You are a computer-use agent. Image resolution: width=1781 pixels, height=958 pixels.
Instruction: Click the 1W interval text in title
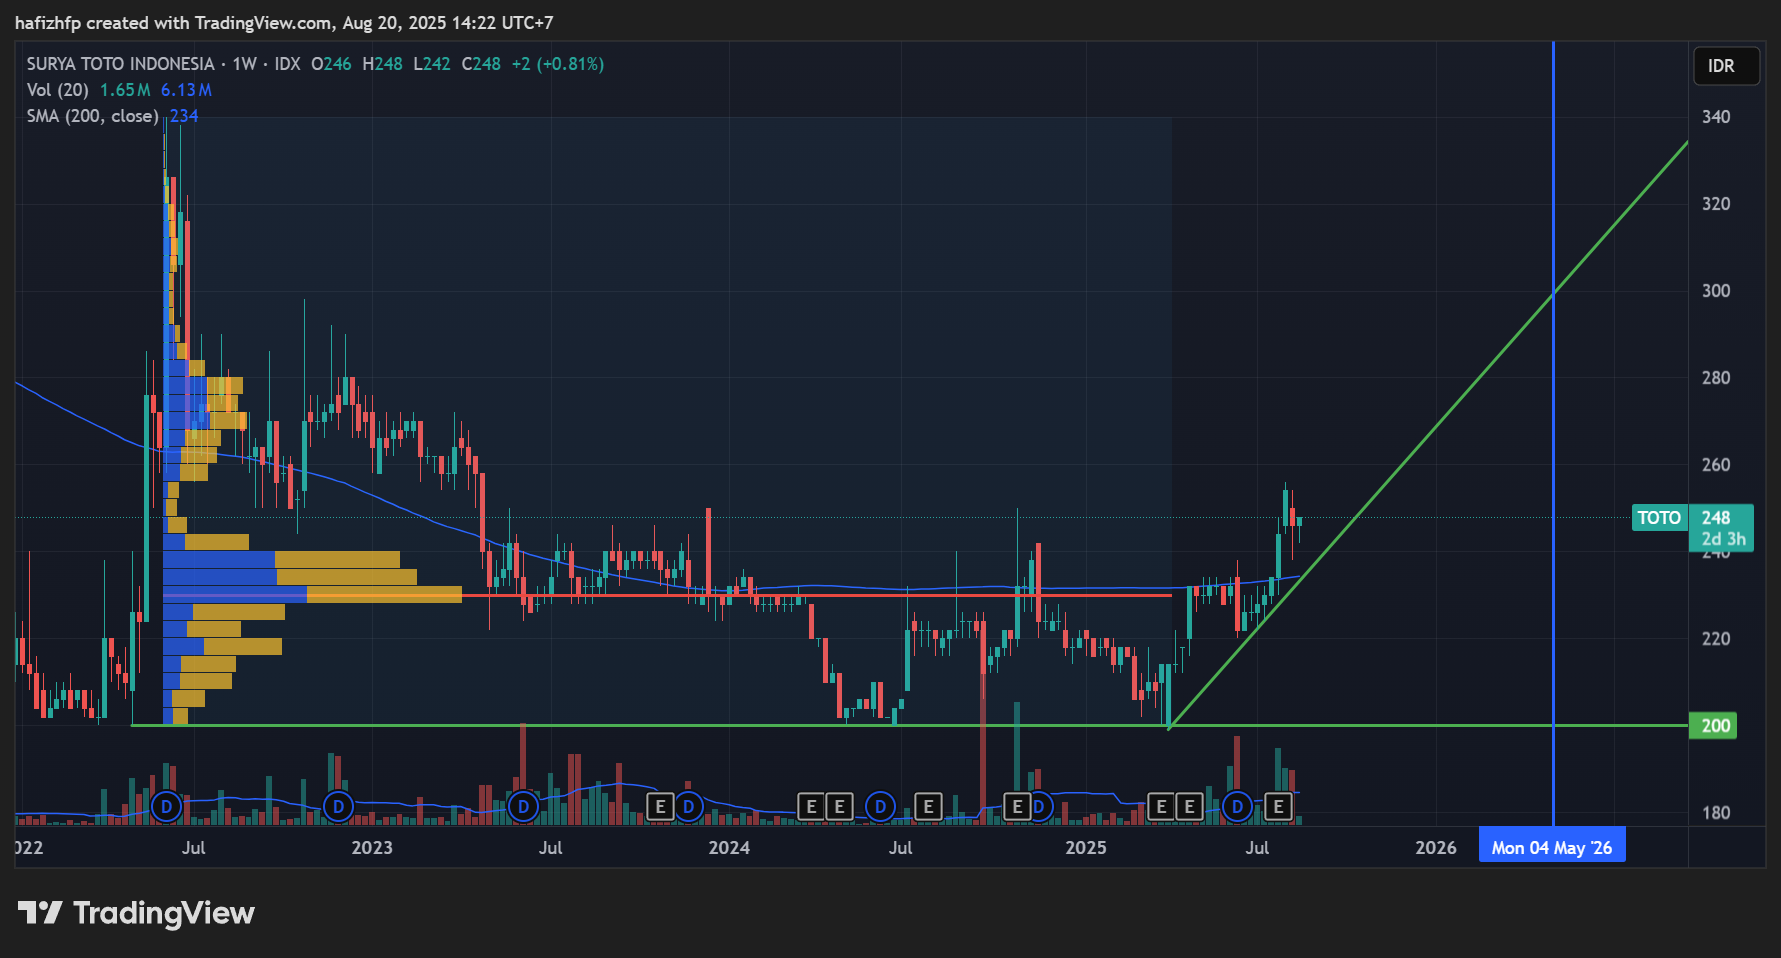(245, 64)
